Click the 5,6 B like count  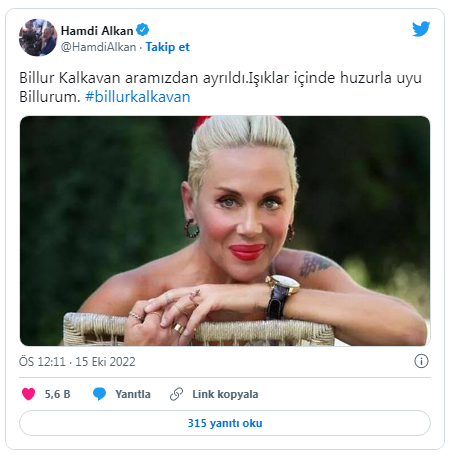pyautogui.click(x=58, y=394)
